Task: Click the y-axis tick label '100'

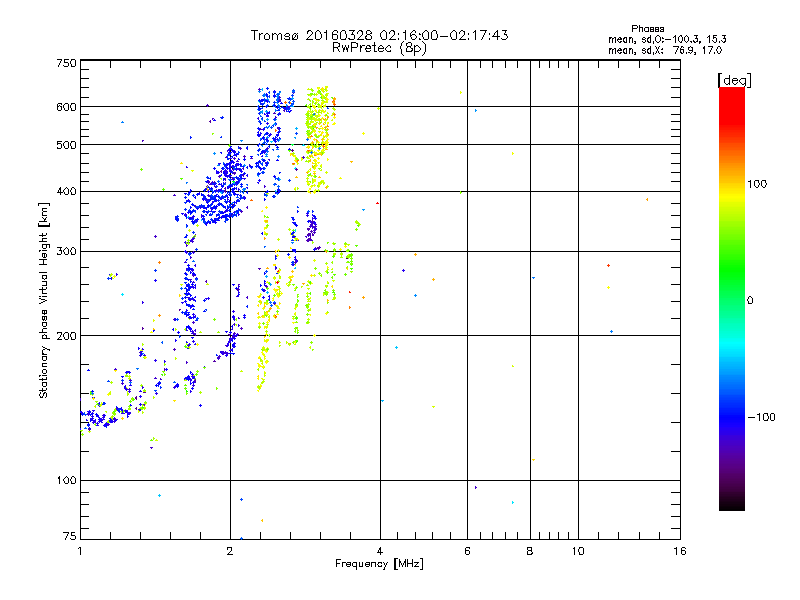Action: (66, 480)
